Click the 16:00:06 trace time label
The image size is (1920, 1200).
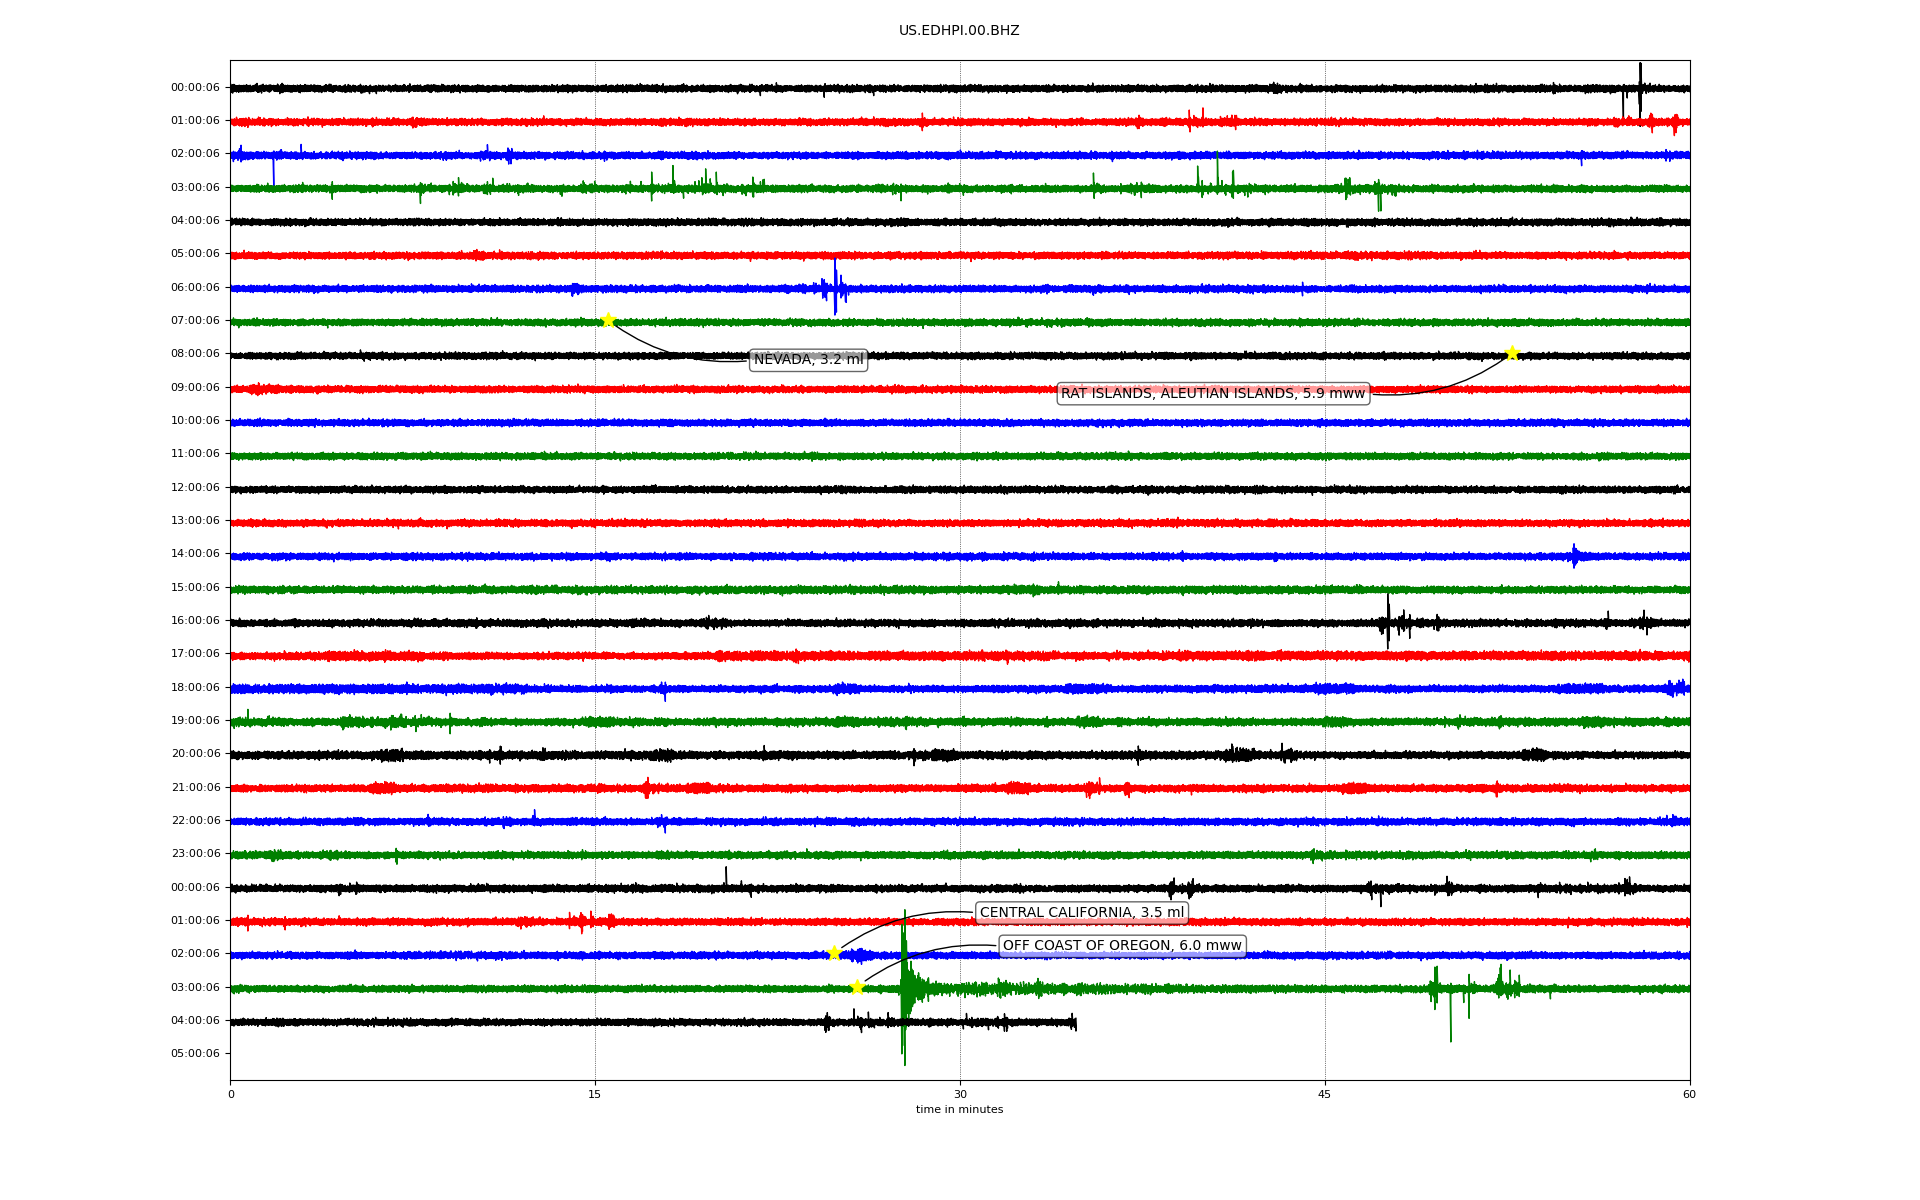pos(195,620)
